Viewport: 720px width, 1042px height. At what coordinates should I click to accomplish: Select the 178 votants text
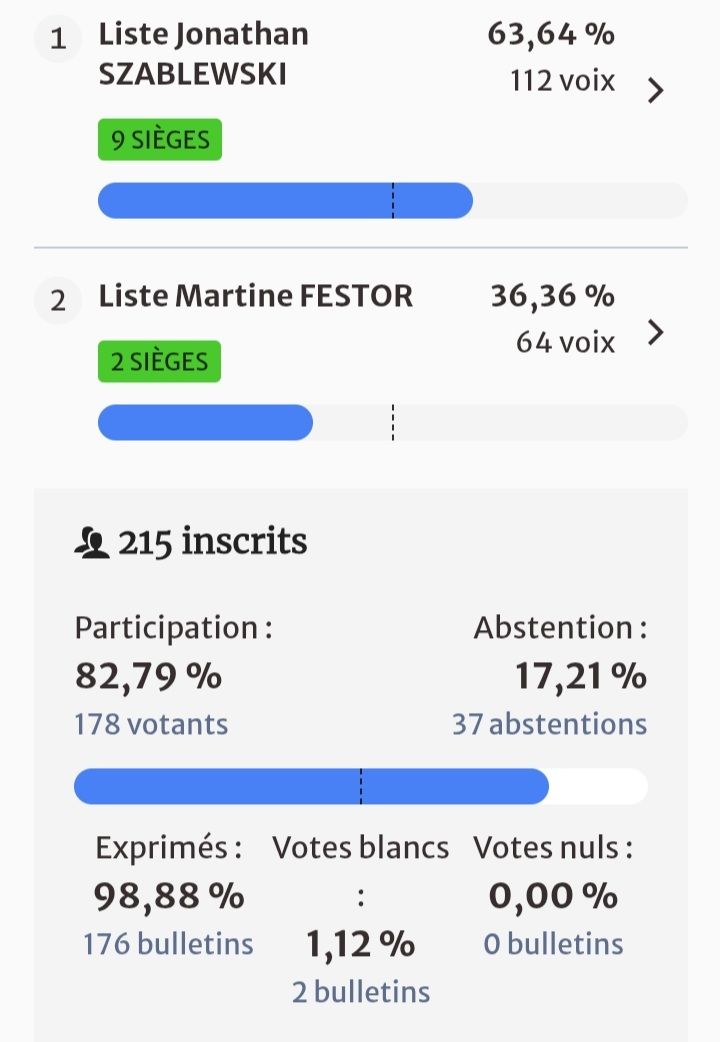tap(151, 724)
